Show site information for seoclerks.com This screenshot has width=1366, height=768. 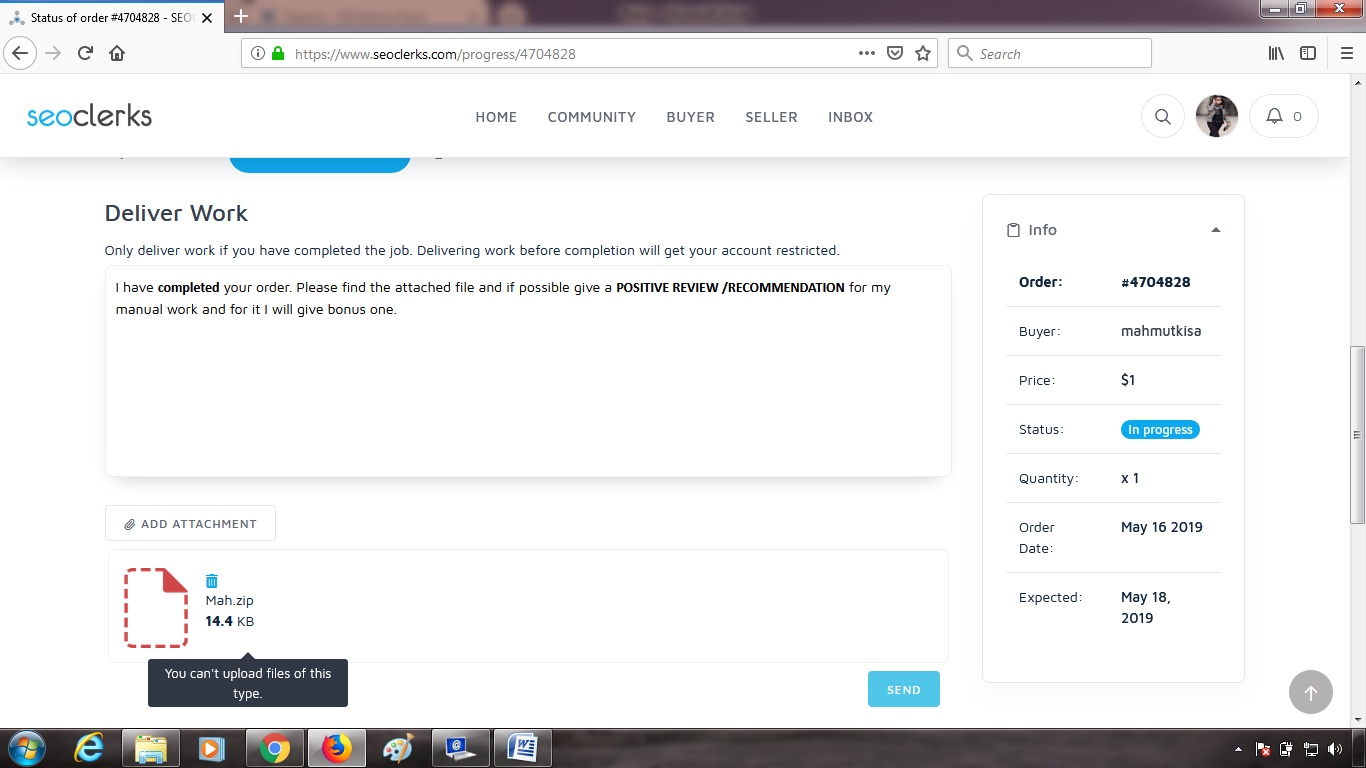point(258,53)
